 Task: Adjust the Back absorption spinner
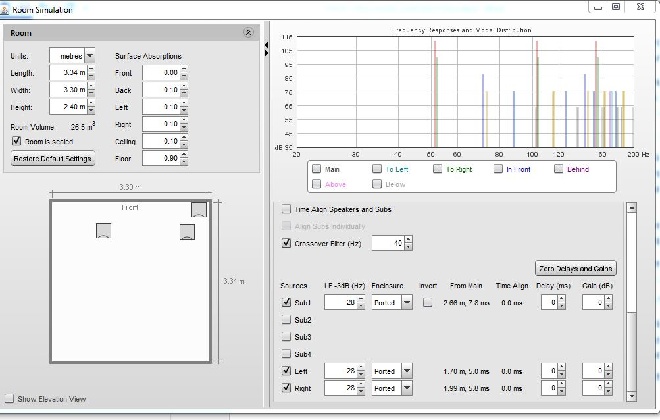click(184, 90)
